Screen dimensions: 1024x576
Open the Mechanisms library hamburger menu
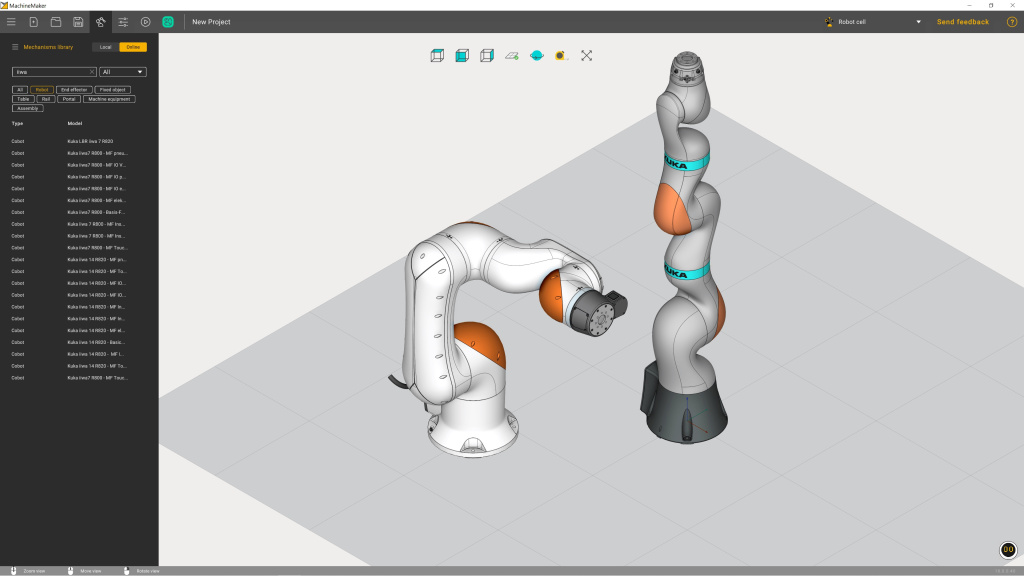click(15, 47)
